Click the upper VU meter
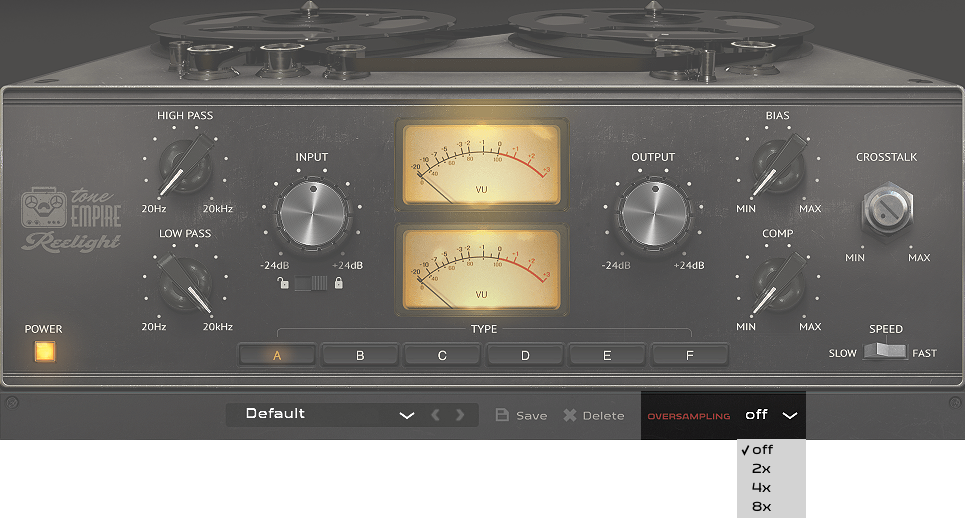965x518 pixels. pyautogui.click(x=481, y=163)
